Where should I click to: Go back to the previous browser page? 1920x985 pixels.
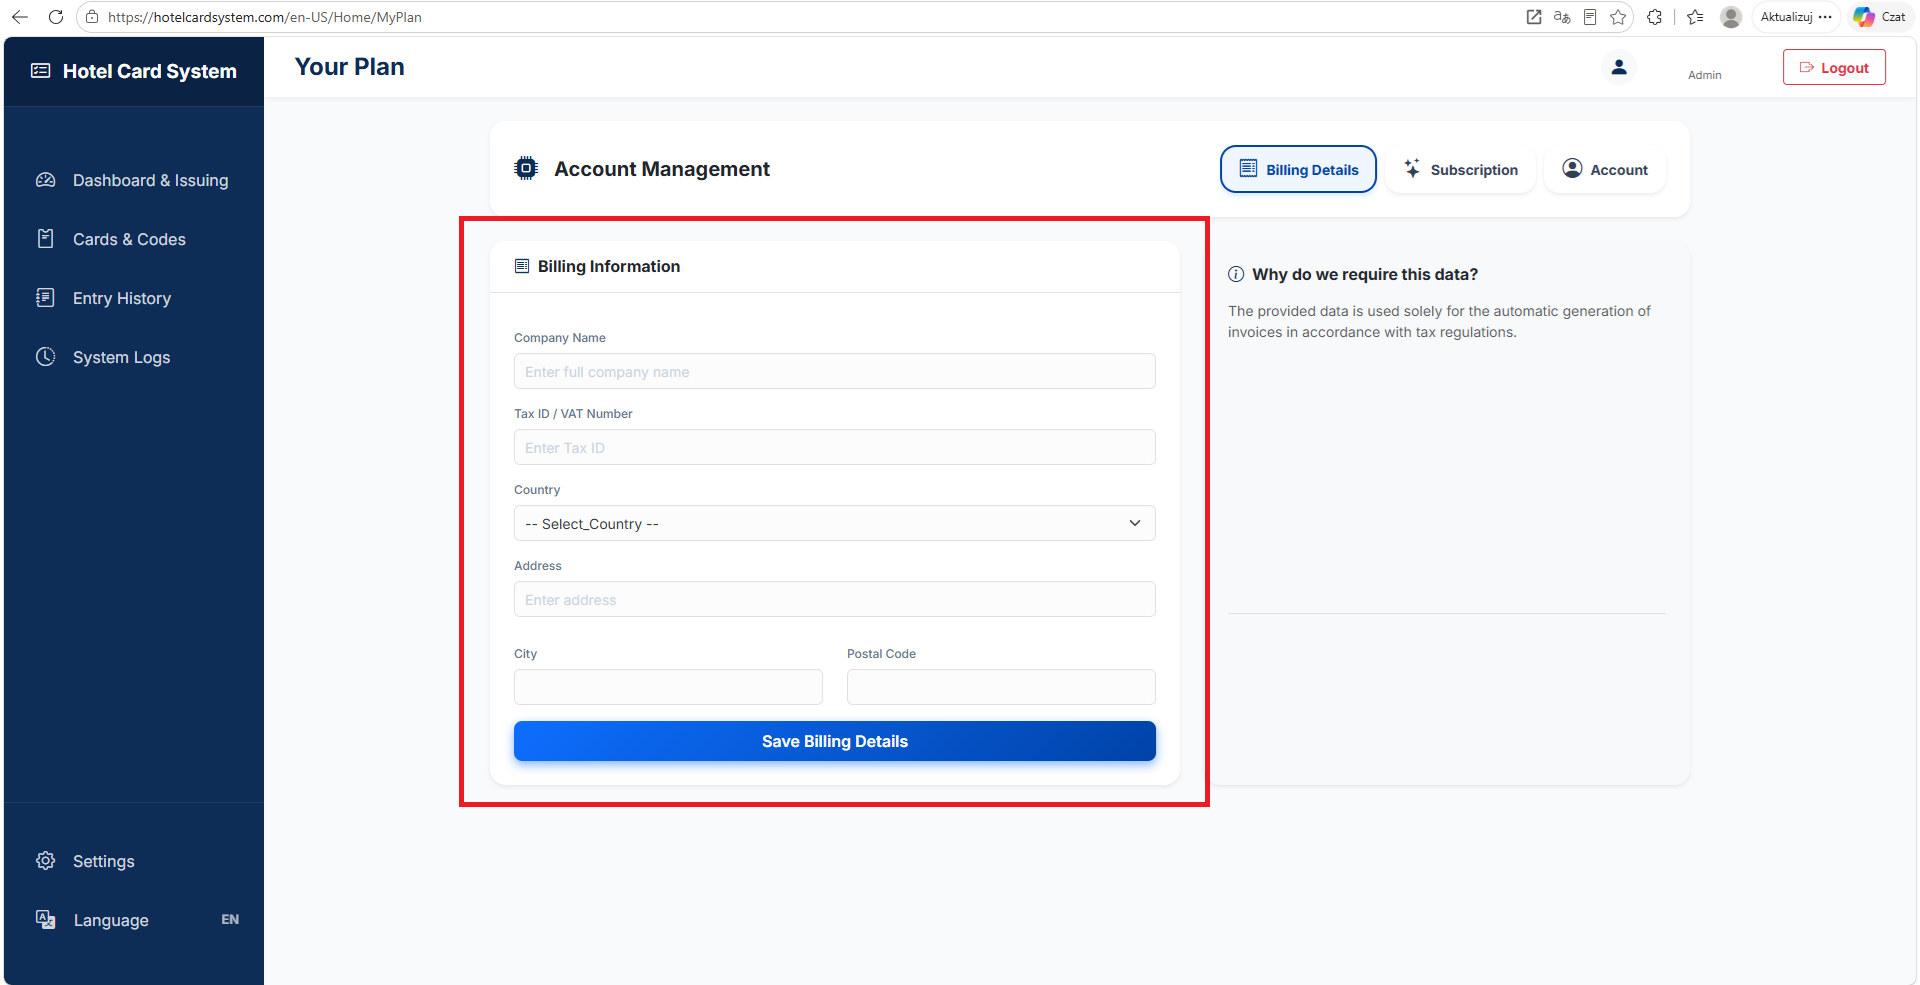[x=20, y=17]
